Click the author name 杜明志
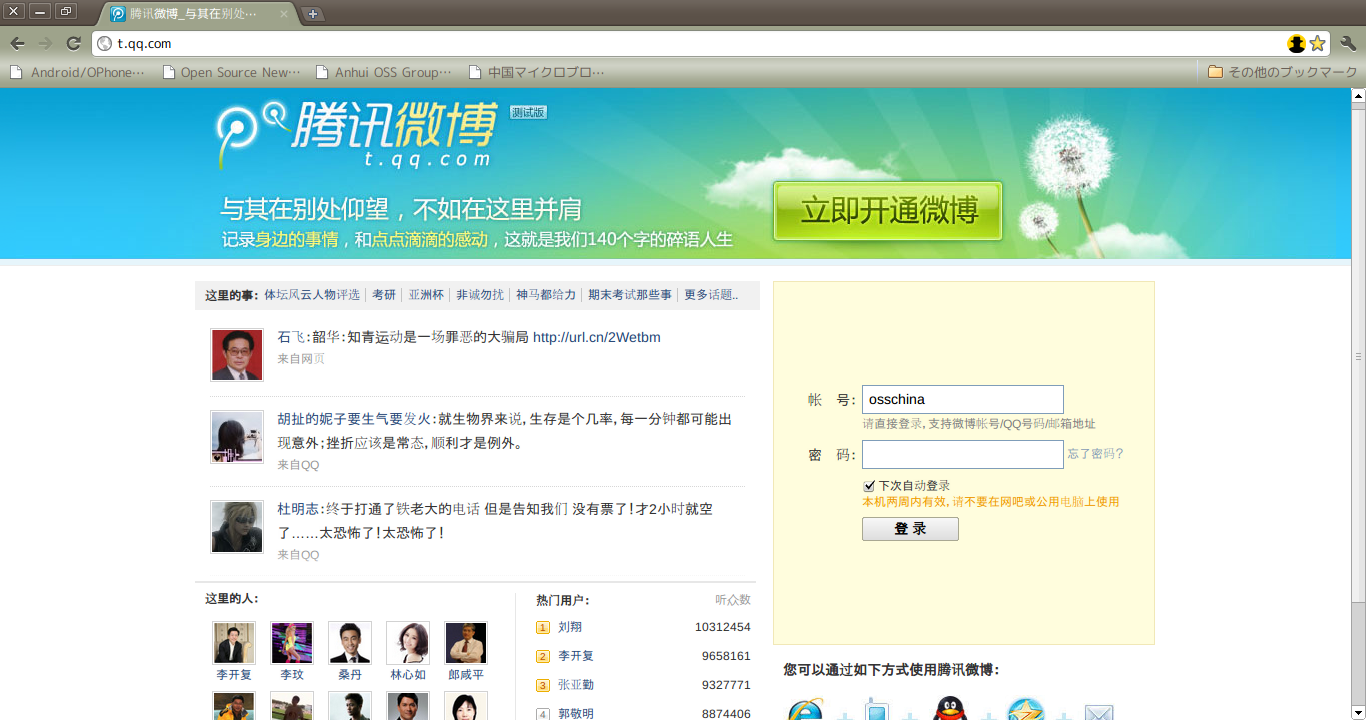This screenshot has height=720, width=1366. click(x=299, y=509)
